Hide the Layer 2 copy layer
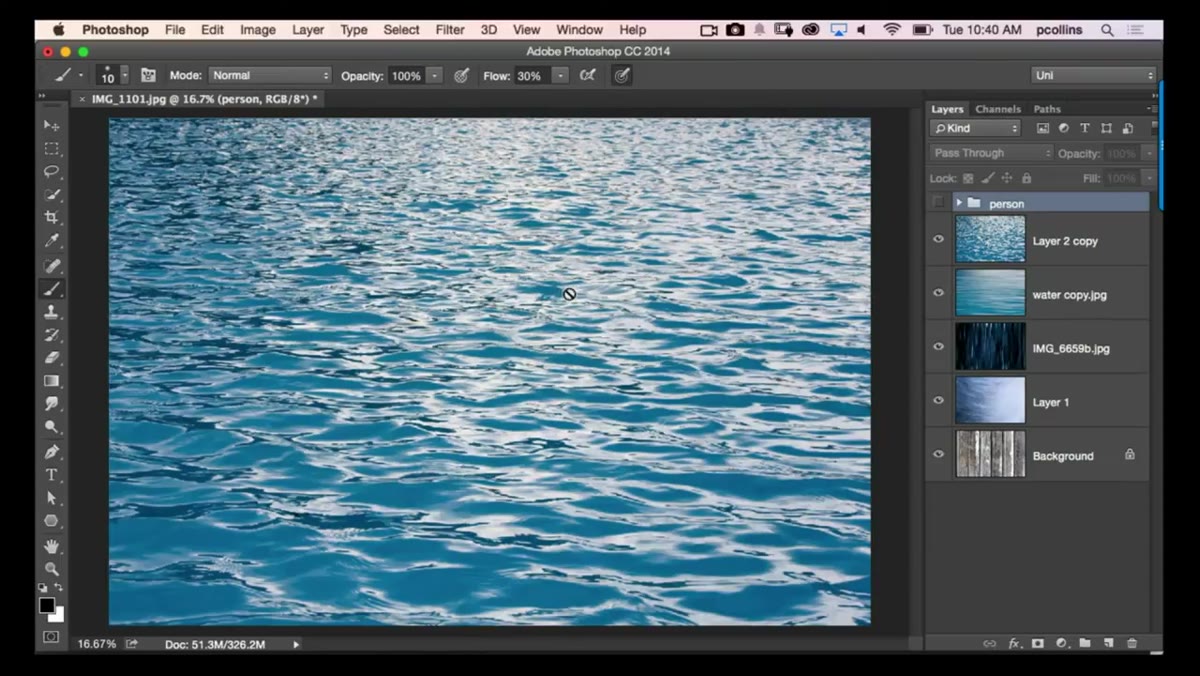Screen dimensions: 1200x676 point(938,240)
